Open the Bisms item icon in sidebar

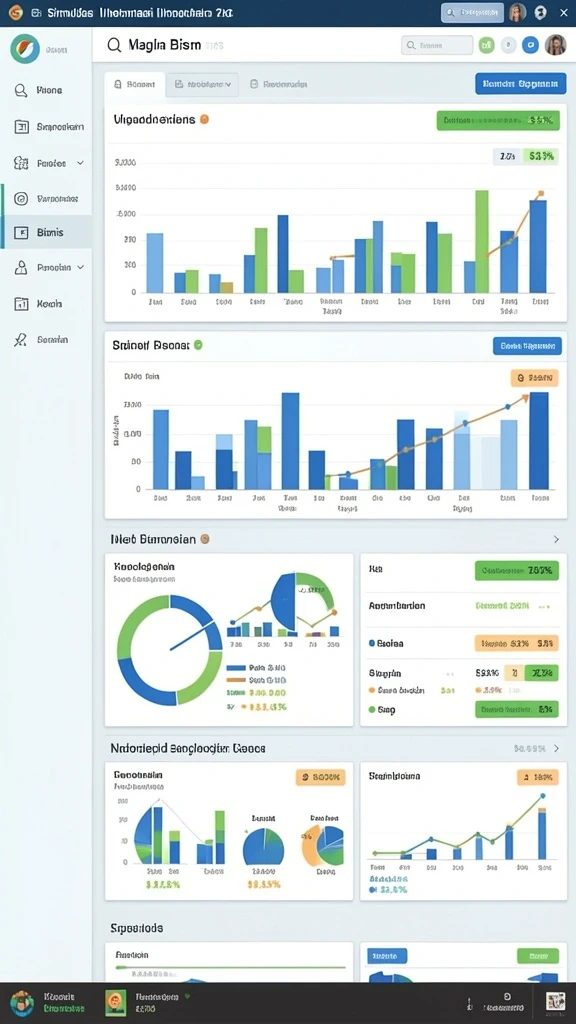[x=21, y=232]
